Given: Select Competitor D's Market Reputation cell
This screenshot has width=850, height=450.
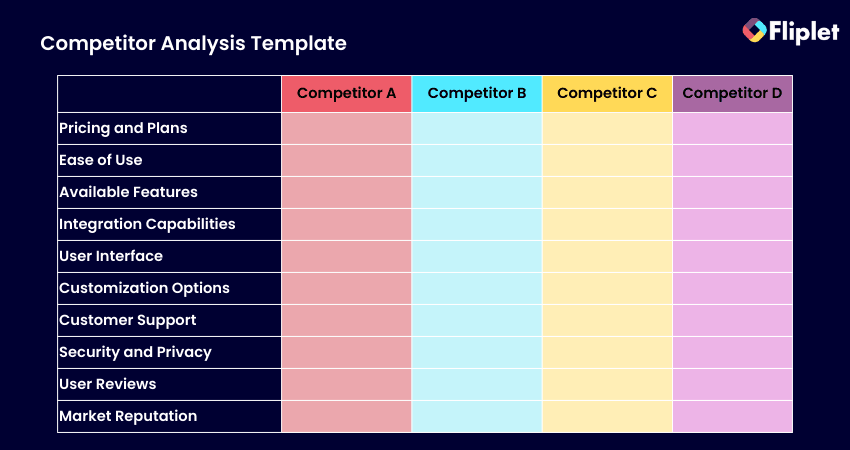Looking at the screenshot, I should pyautogui.click(x=732, y=416).
